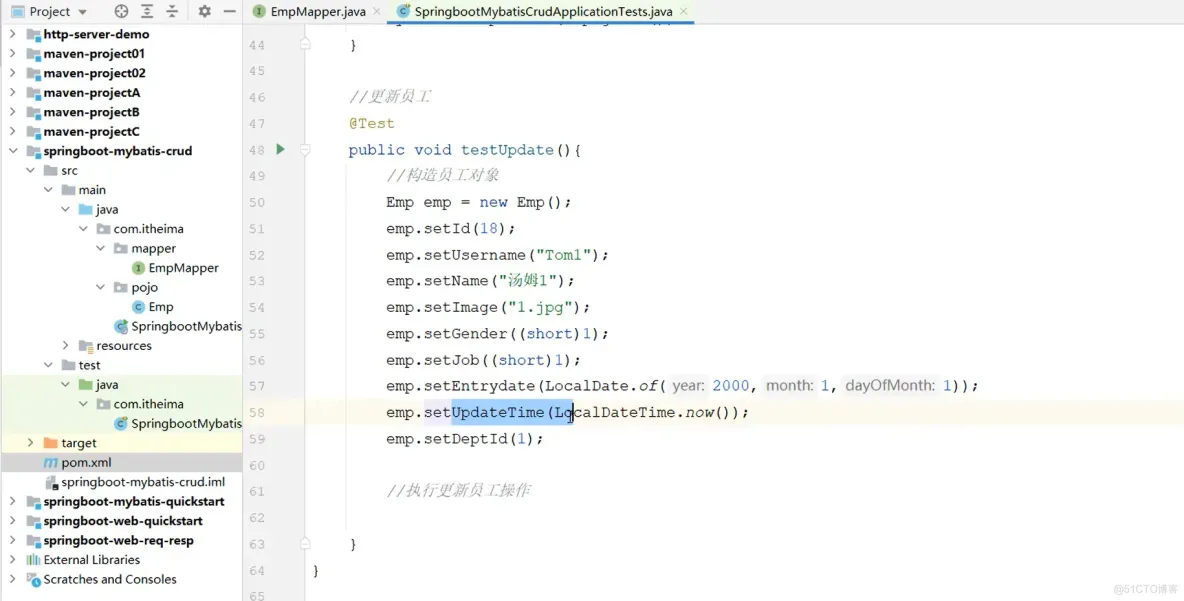This screenshot has width=1184, height=601.
Task: Place cursor on empty line 62
Action: (x=744, y=517)
